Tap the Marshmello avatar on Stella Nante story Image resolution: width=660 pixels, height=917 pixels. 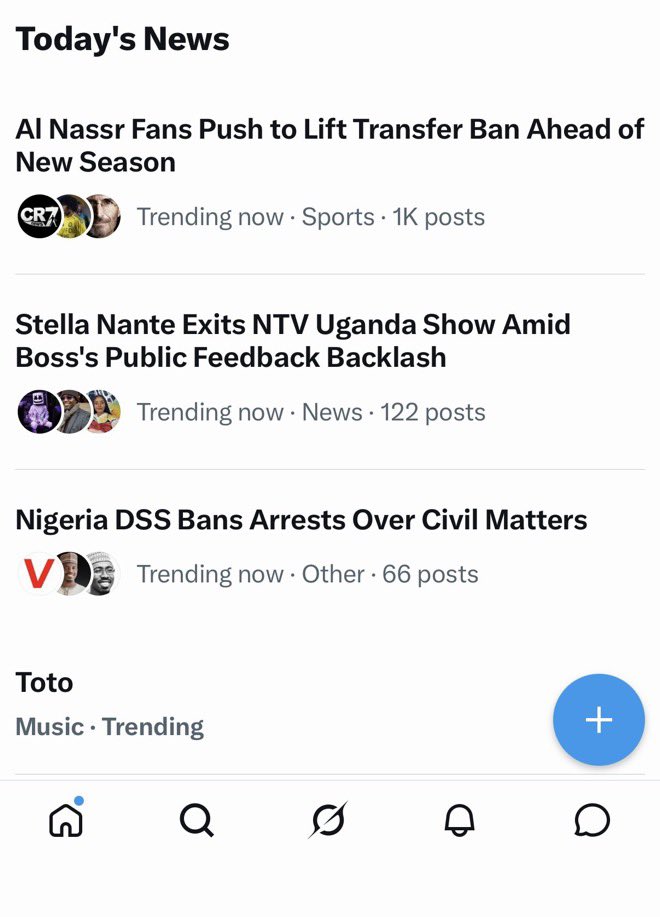39,412
